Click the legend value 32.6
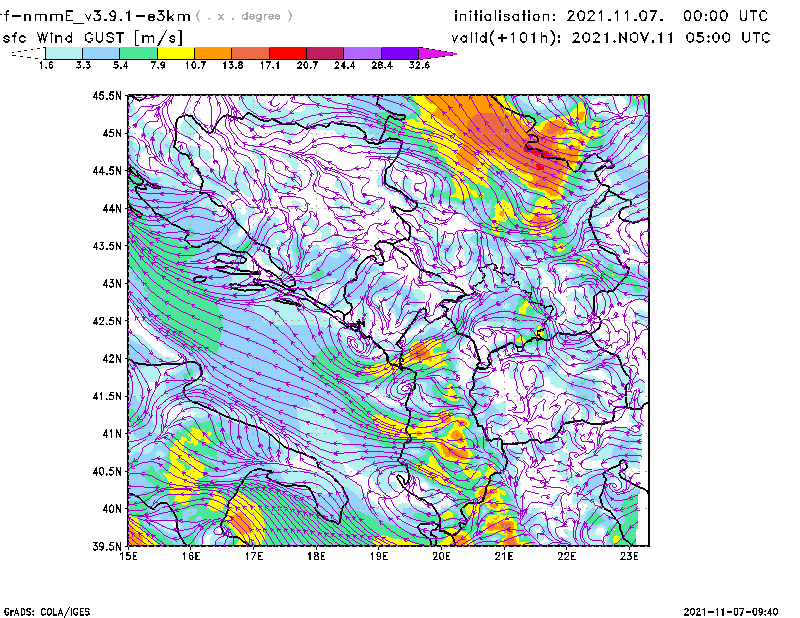 419,65
